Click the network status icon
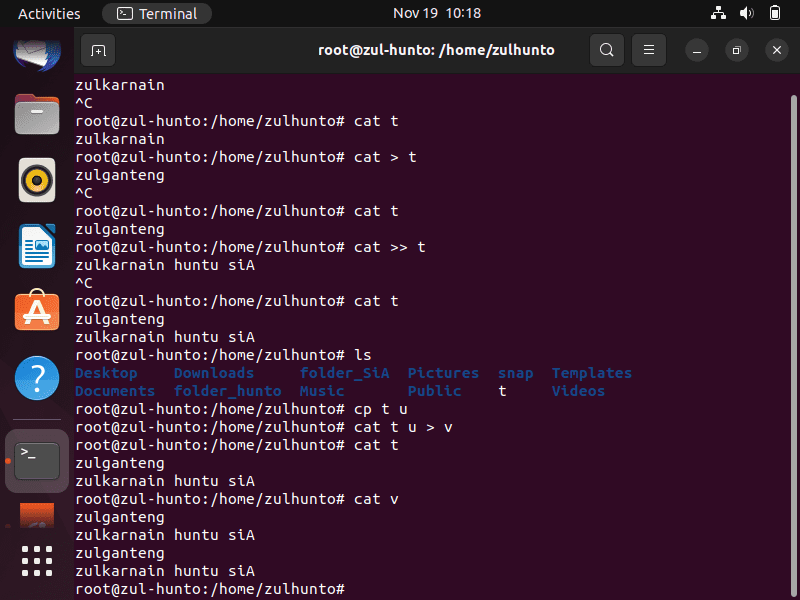800x600 pixels. (x=718, y=13)
